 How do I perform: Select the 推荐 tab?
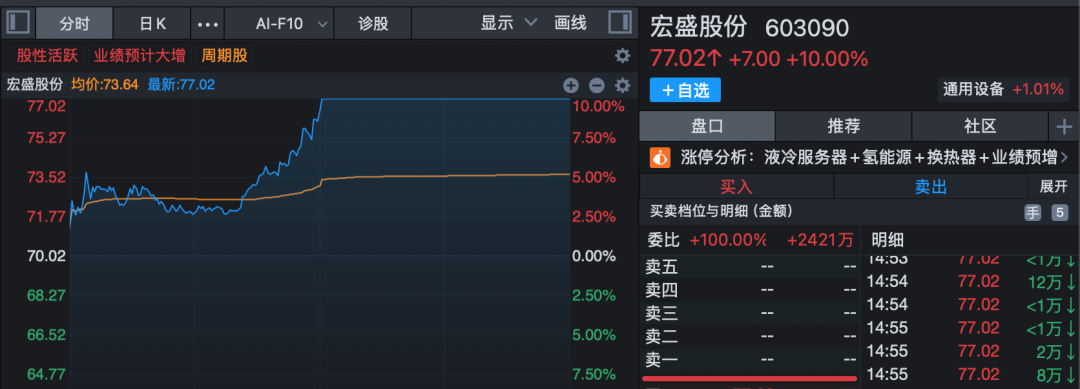point(844,127)
